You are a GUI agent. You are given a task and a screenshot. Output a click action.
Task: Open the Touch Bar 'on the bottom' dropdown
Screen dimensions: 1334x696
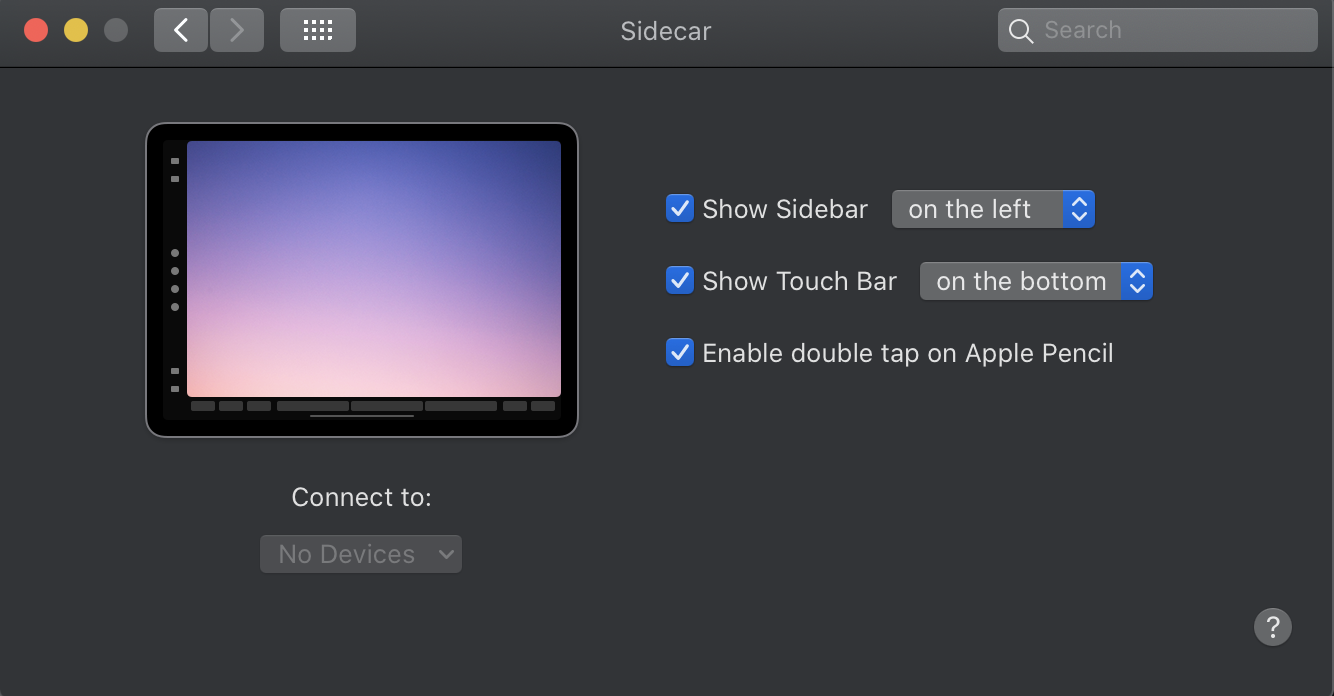pos(1036,281)
